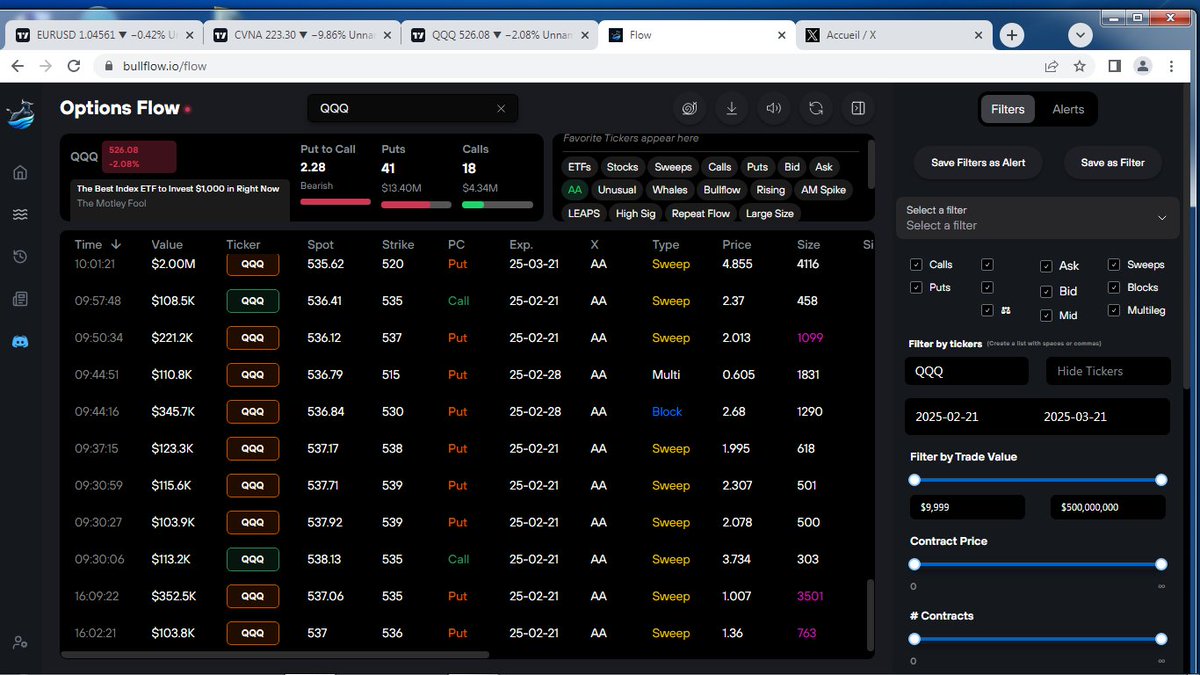1200x675 pixels.
Task: Click left handle of # Contracts slider
Action: (914, 639)
